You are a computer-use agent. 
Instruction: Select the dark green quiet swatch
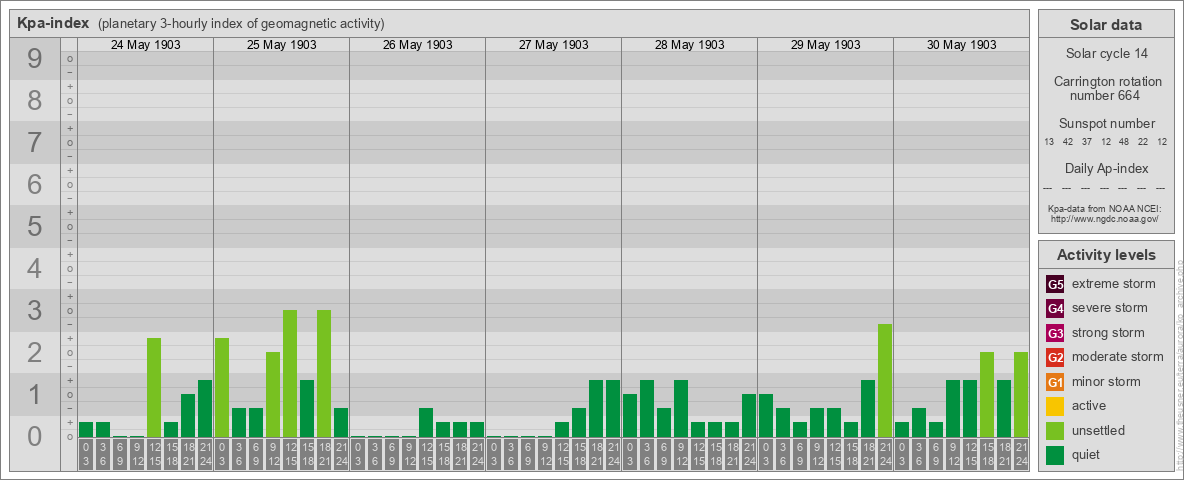point(1056,454)
